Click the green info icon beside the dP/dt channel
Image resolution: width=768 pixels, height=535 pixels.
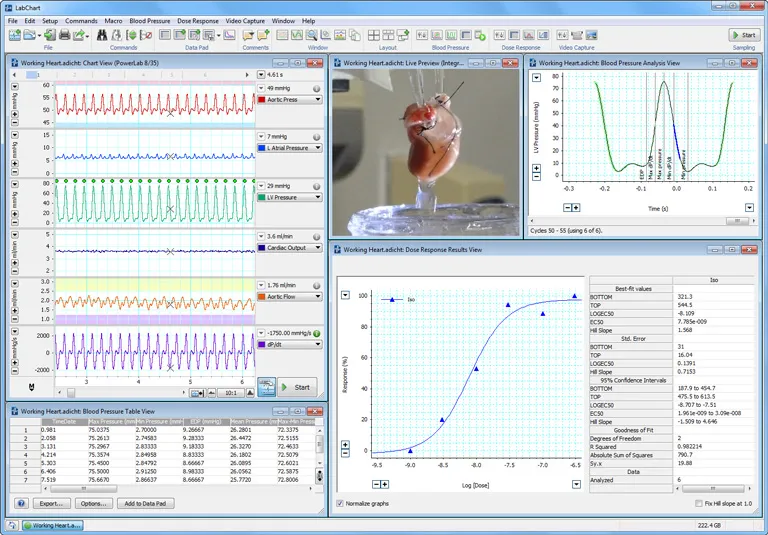pos(316,333)
